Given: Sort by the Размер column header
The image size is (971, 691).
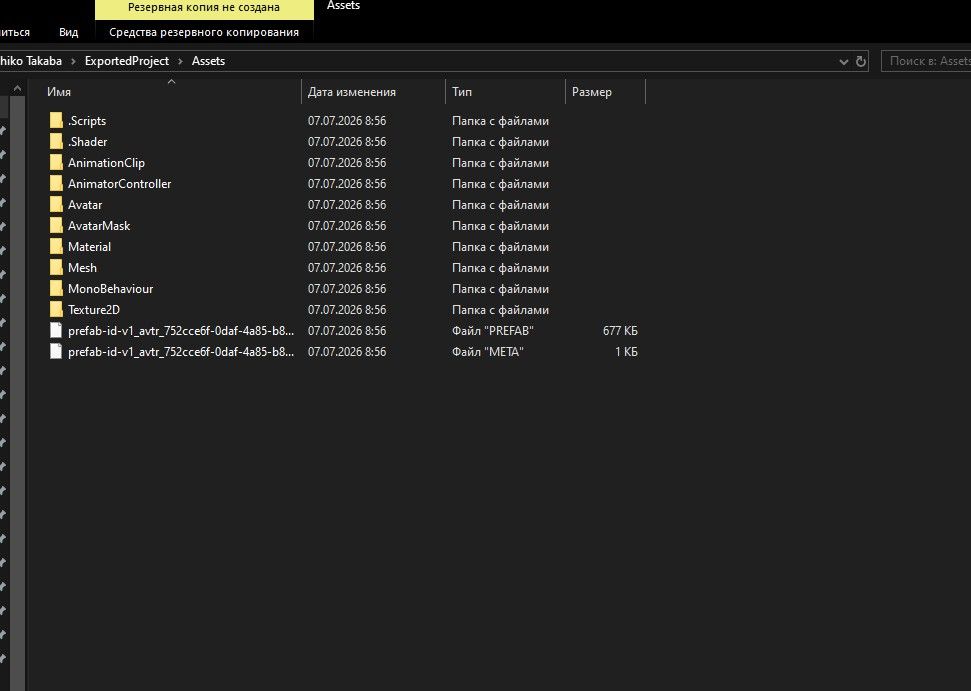Looking at the screenshot, I should (x=605, y=92).
